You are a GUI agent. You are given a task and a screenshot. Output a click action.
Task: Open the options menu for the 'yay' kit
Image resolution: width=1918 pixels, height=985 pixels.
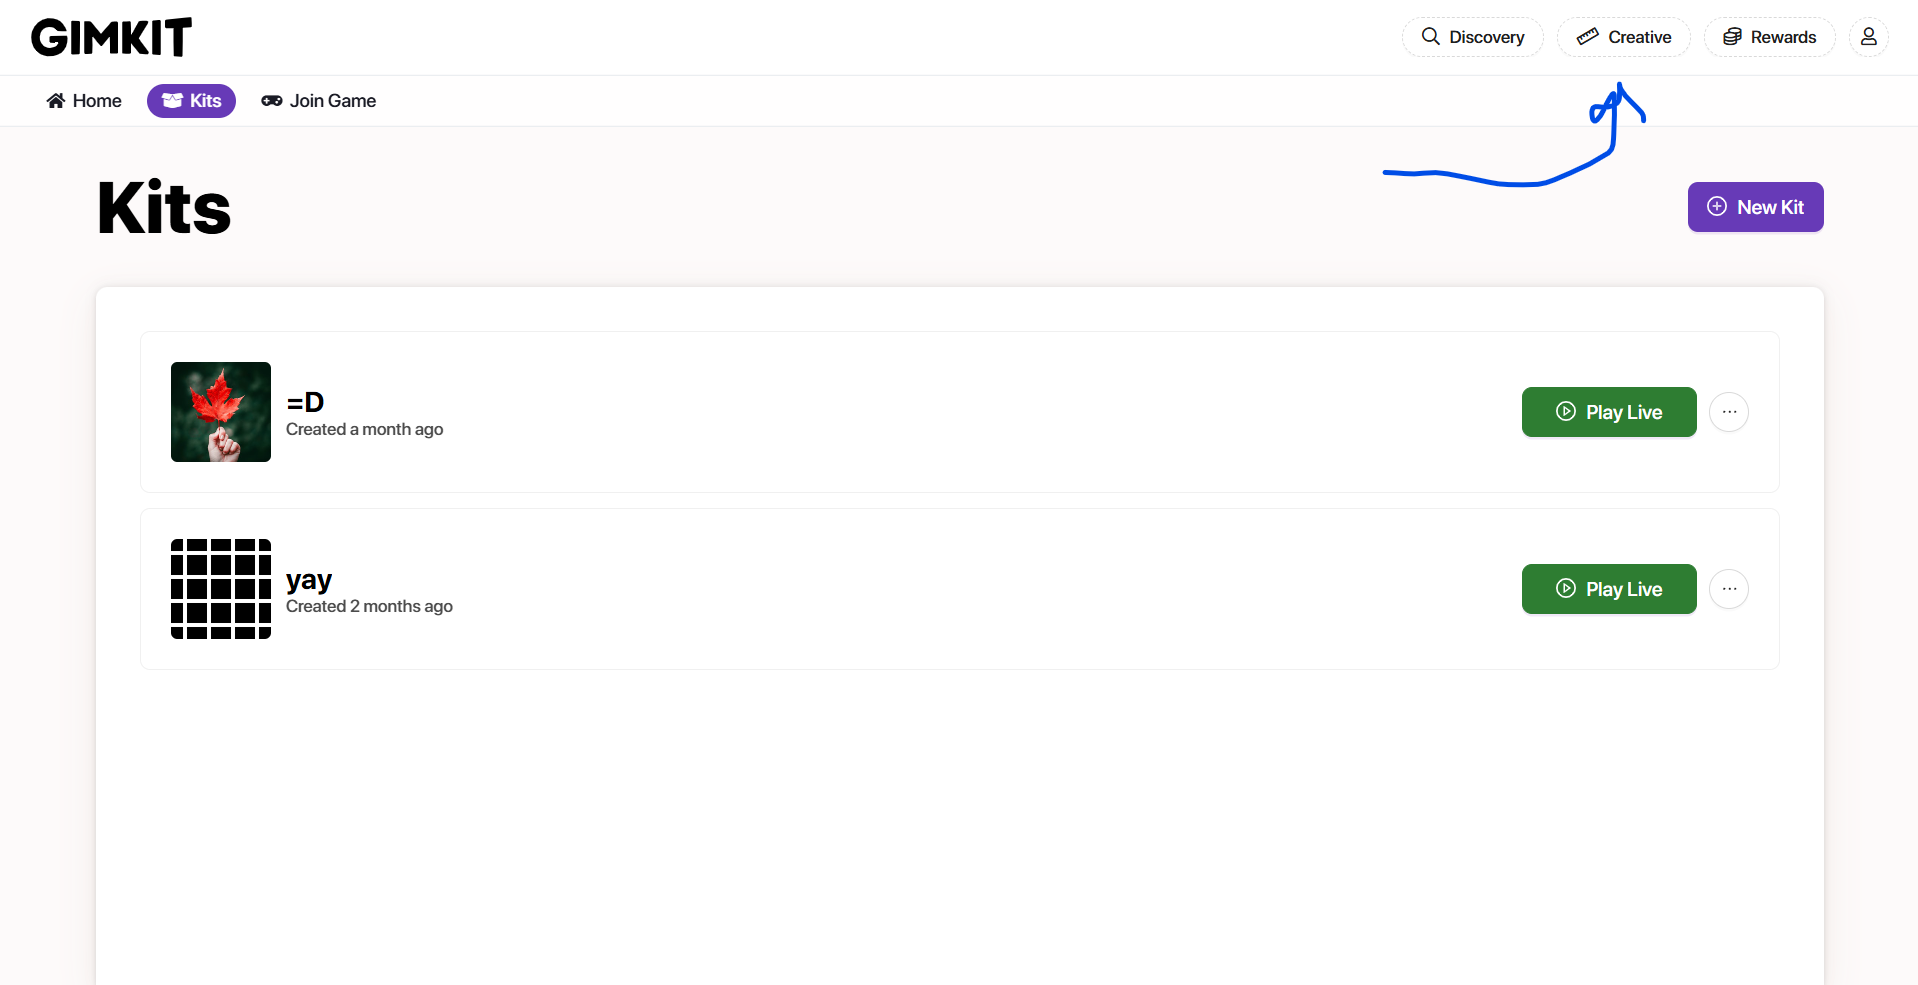tap(1729, 589)
